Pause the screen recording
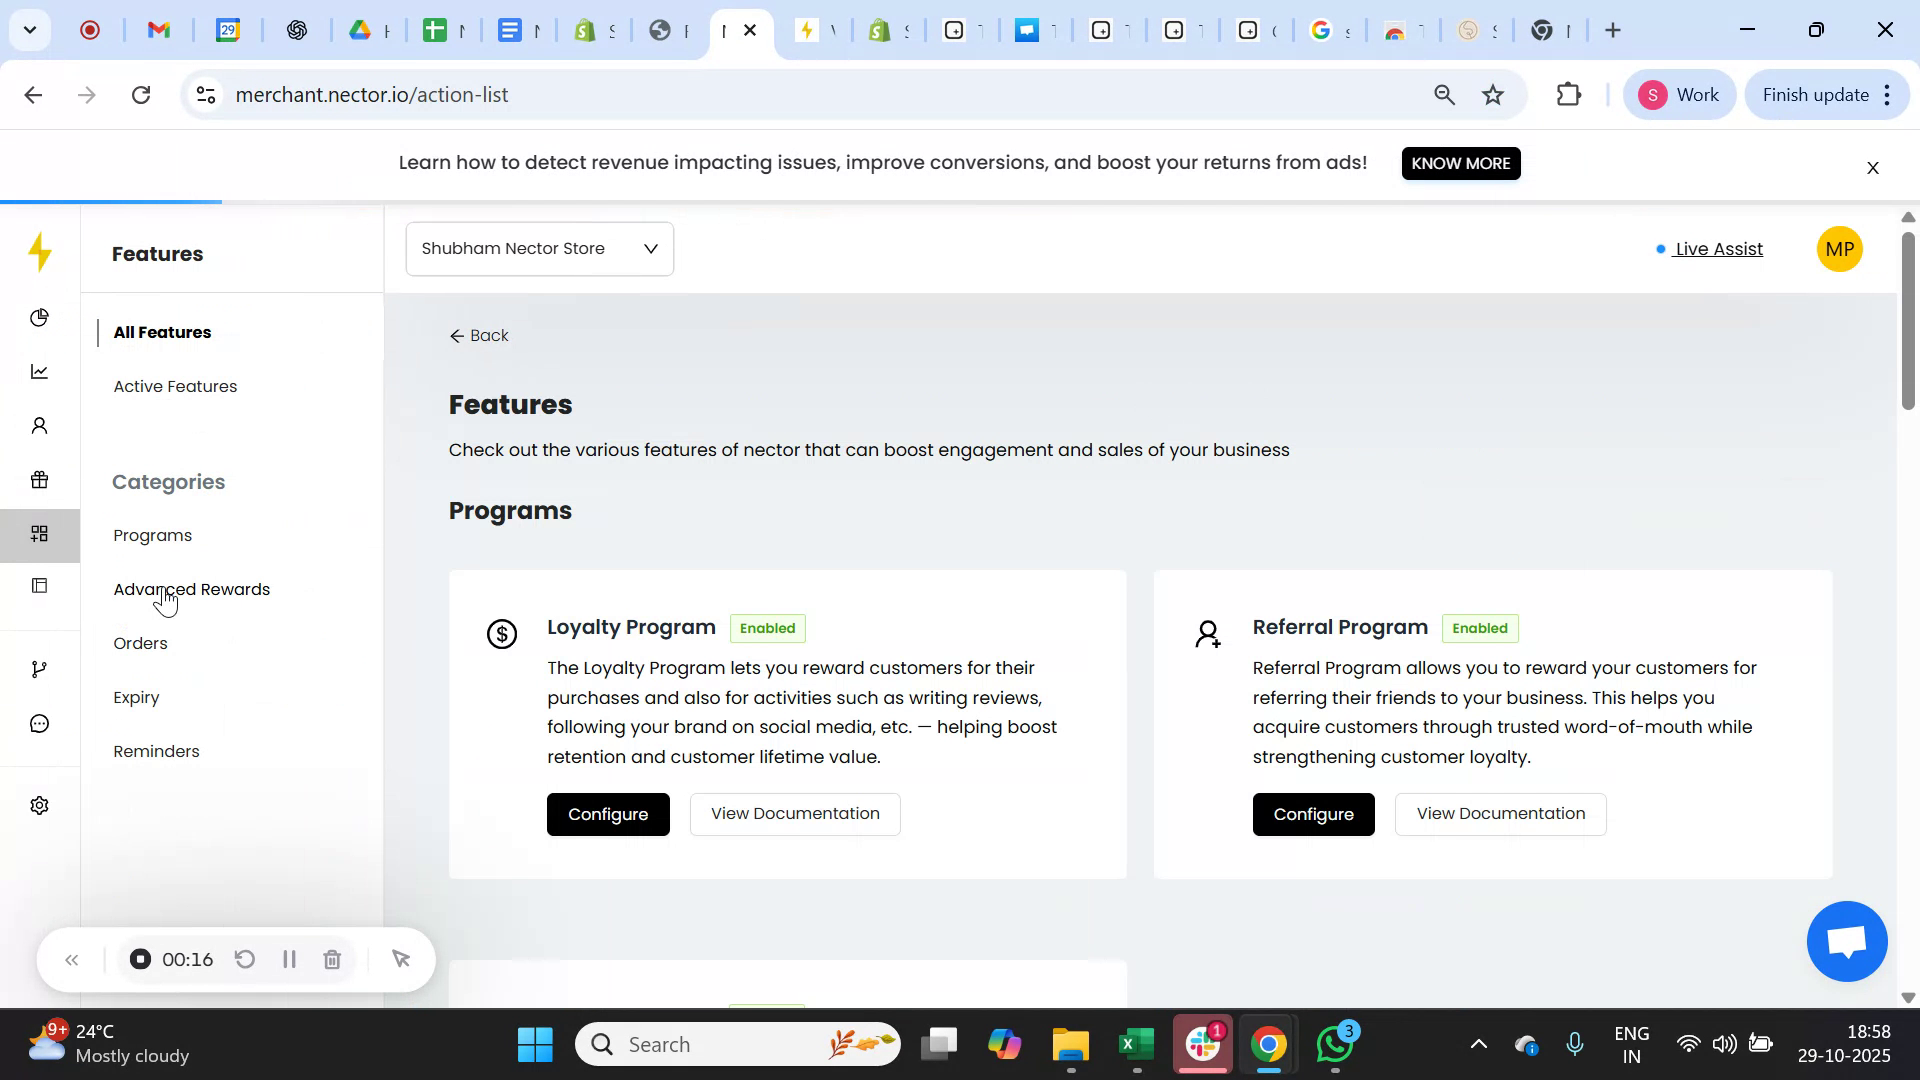 289,959
